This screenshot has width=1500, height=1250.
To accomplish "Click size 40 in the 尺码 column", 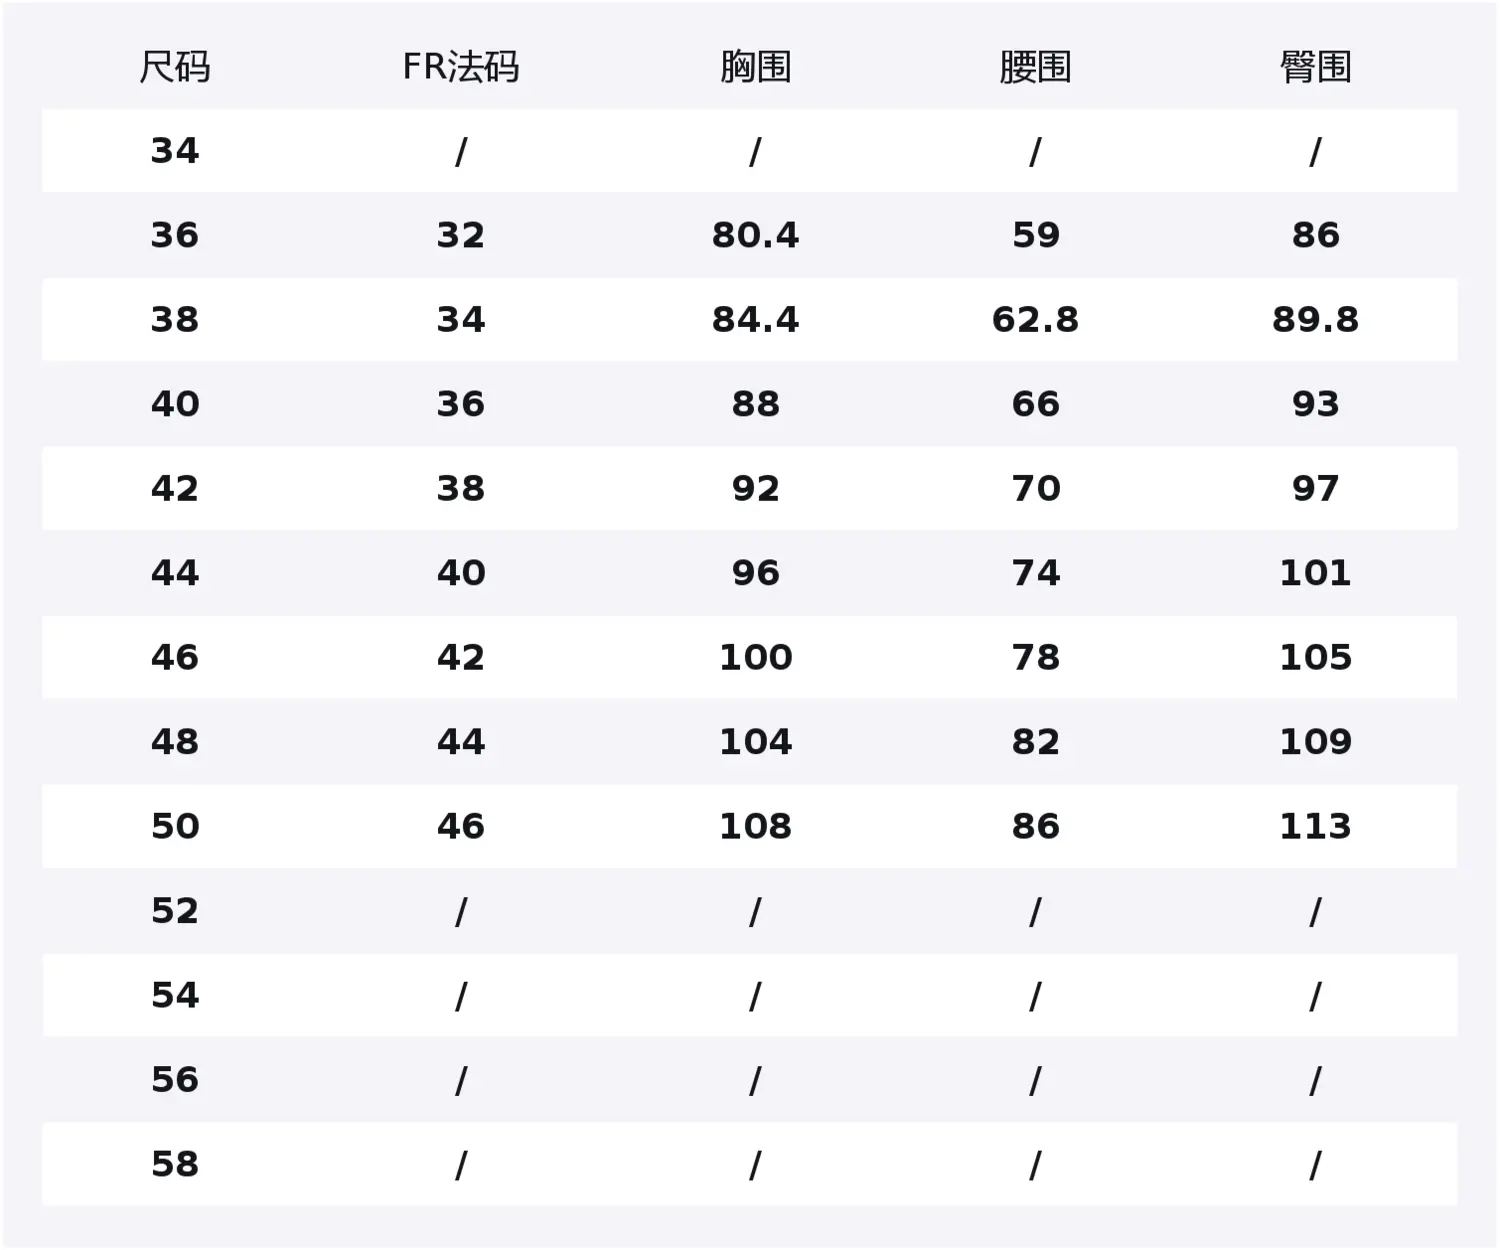I will [x=175, y=404].
